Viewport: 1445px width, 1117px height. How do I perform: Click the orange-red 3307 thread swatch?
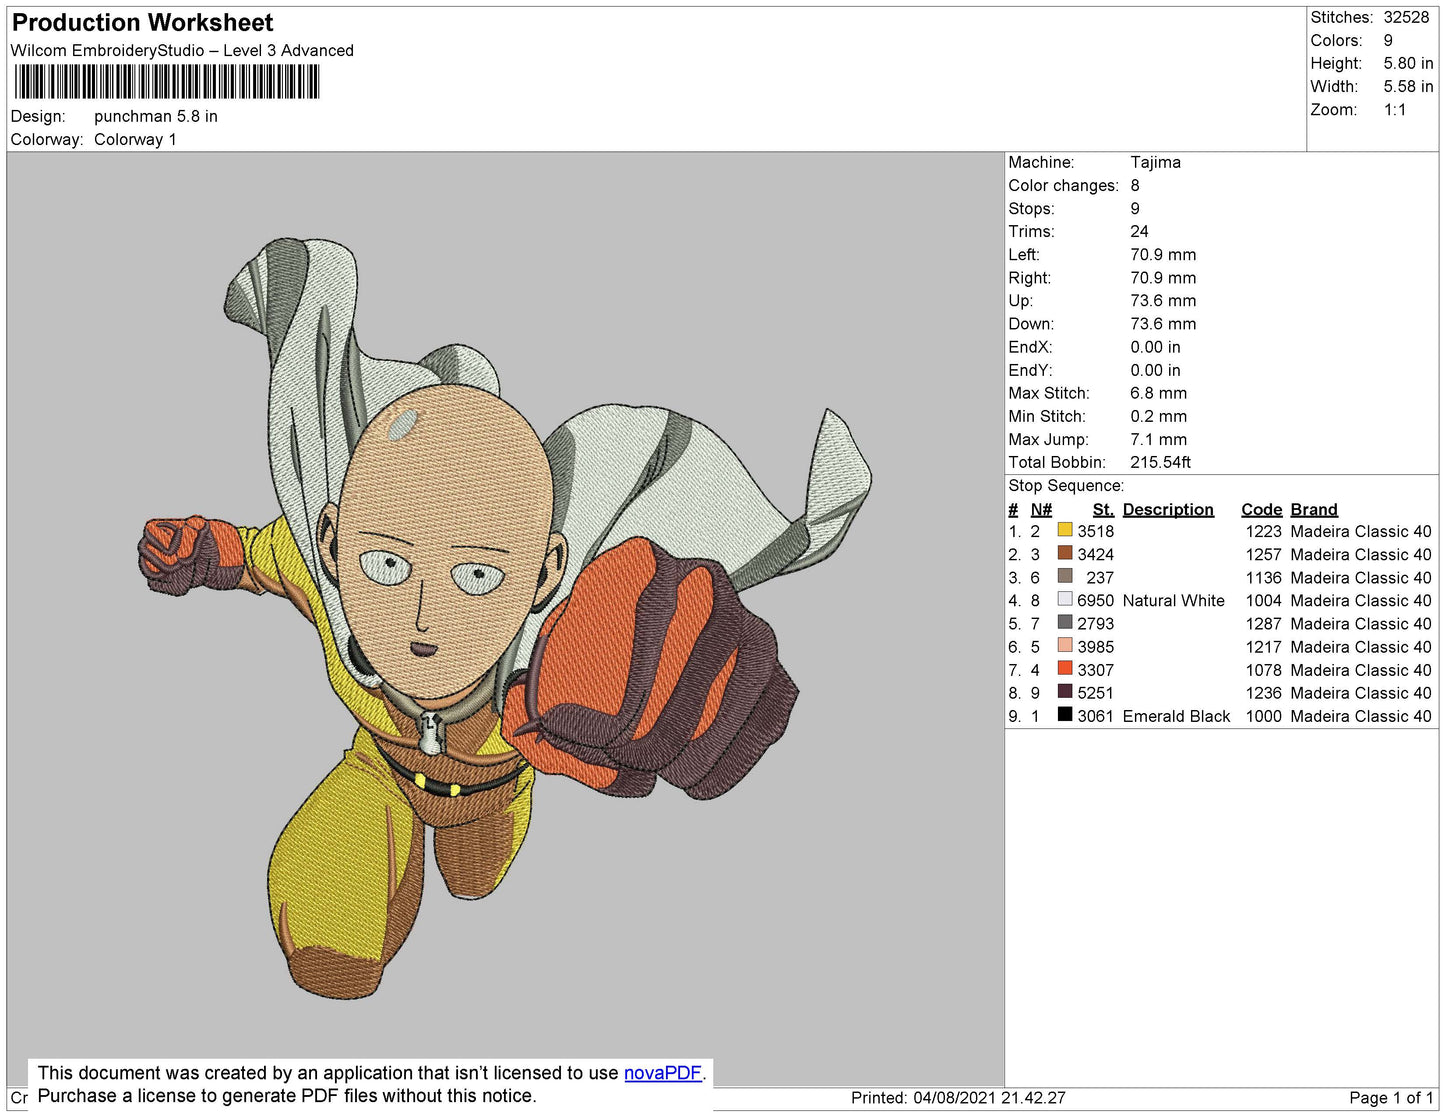pos(1065,668)
